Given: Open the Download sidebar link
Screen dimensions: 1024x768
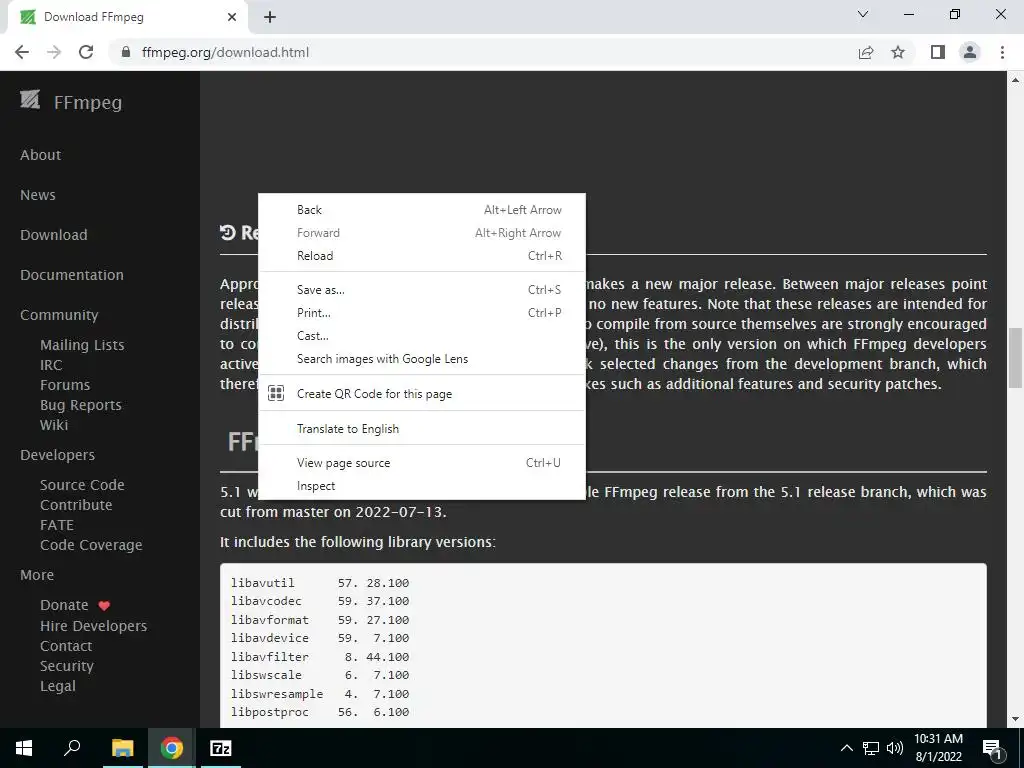Looking at the screenshot, I should [x=54, y=234].
